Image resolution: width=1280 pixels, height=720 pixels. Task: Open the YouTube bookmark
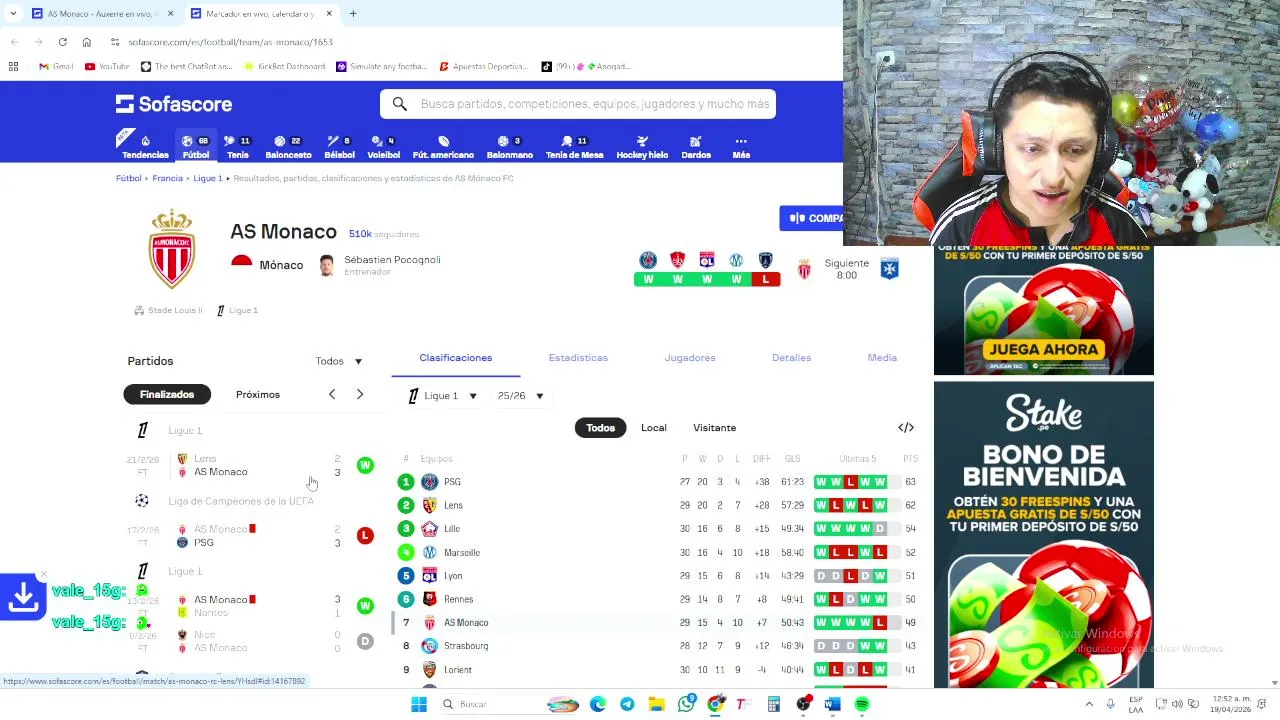pyautogui.click(x=107, y=66)
